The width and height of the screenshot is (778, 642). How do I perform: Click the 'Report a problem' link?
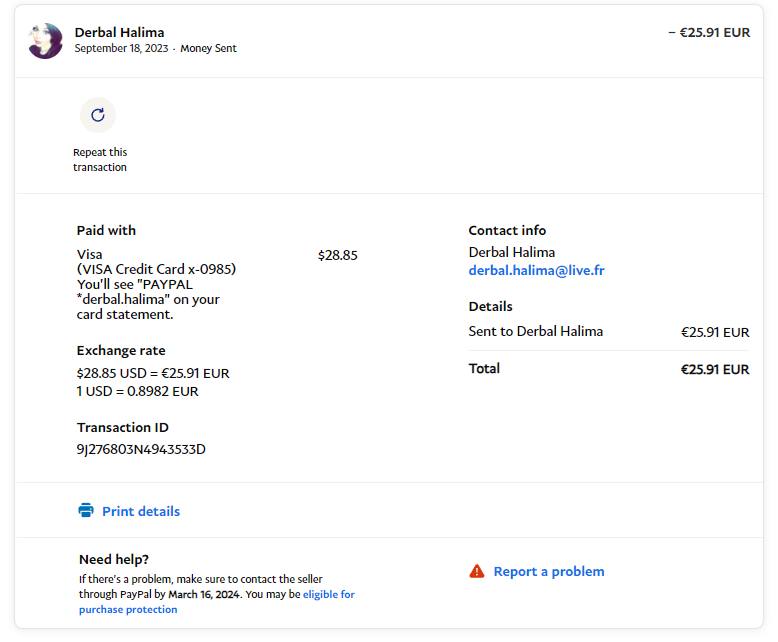pyautogui.click(x=549, y=572)
